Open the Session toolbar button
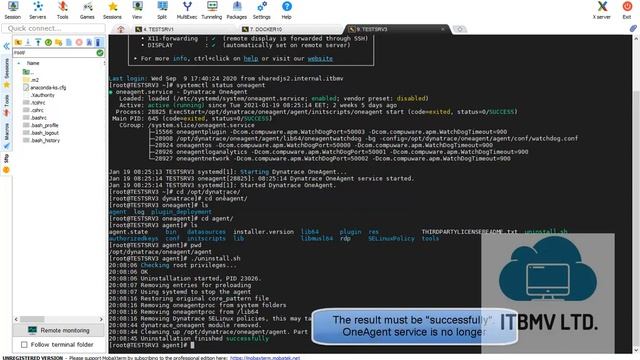640x360 pixels. [13, 10]
